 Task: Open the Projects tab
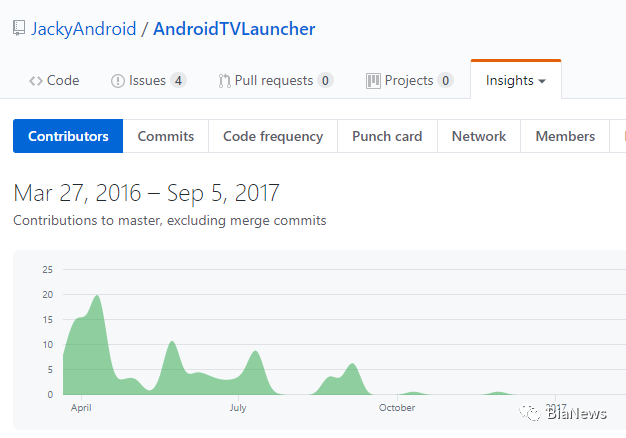409,81
